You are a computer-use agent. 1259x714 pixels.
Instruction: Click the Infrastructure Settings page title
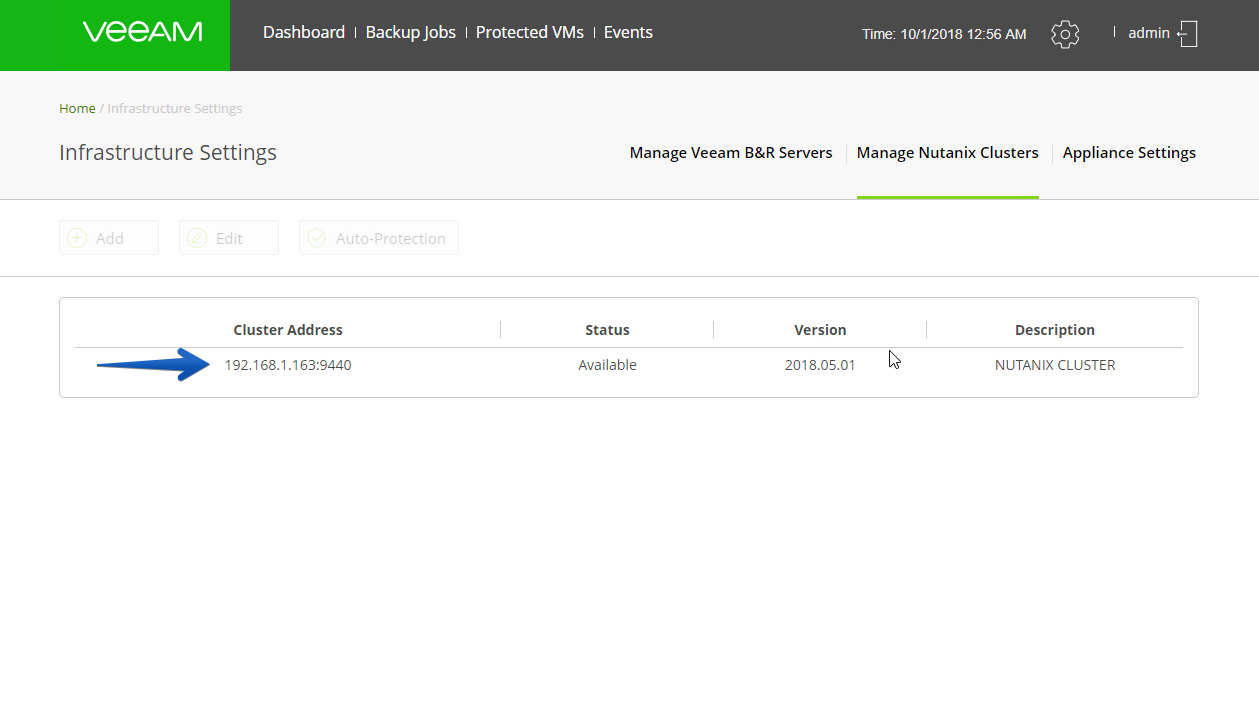pos(168,153)
